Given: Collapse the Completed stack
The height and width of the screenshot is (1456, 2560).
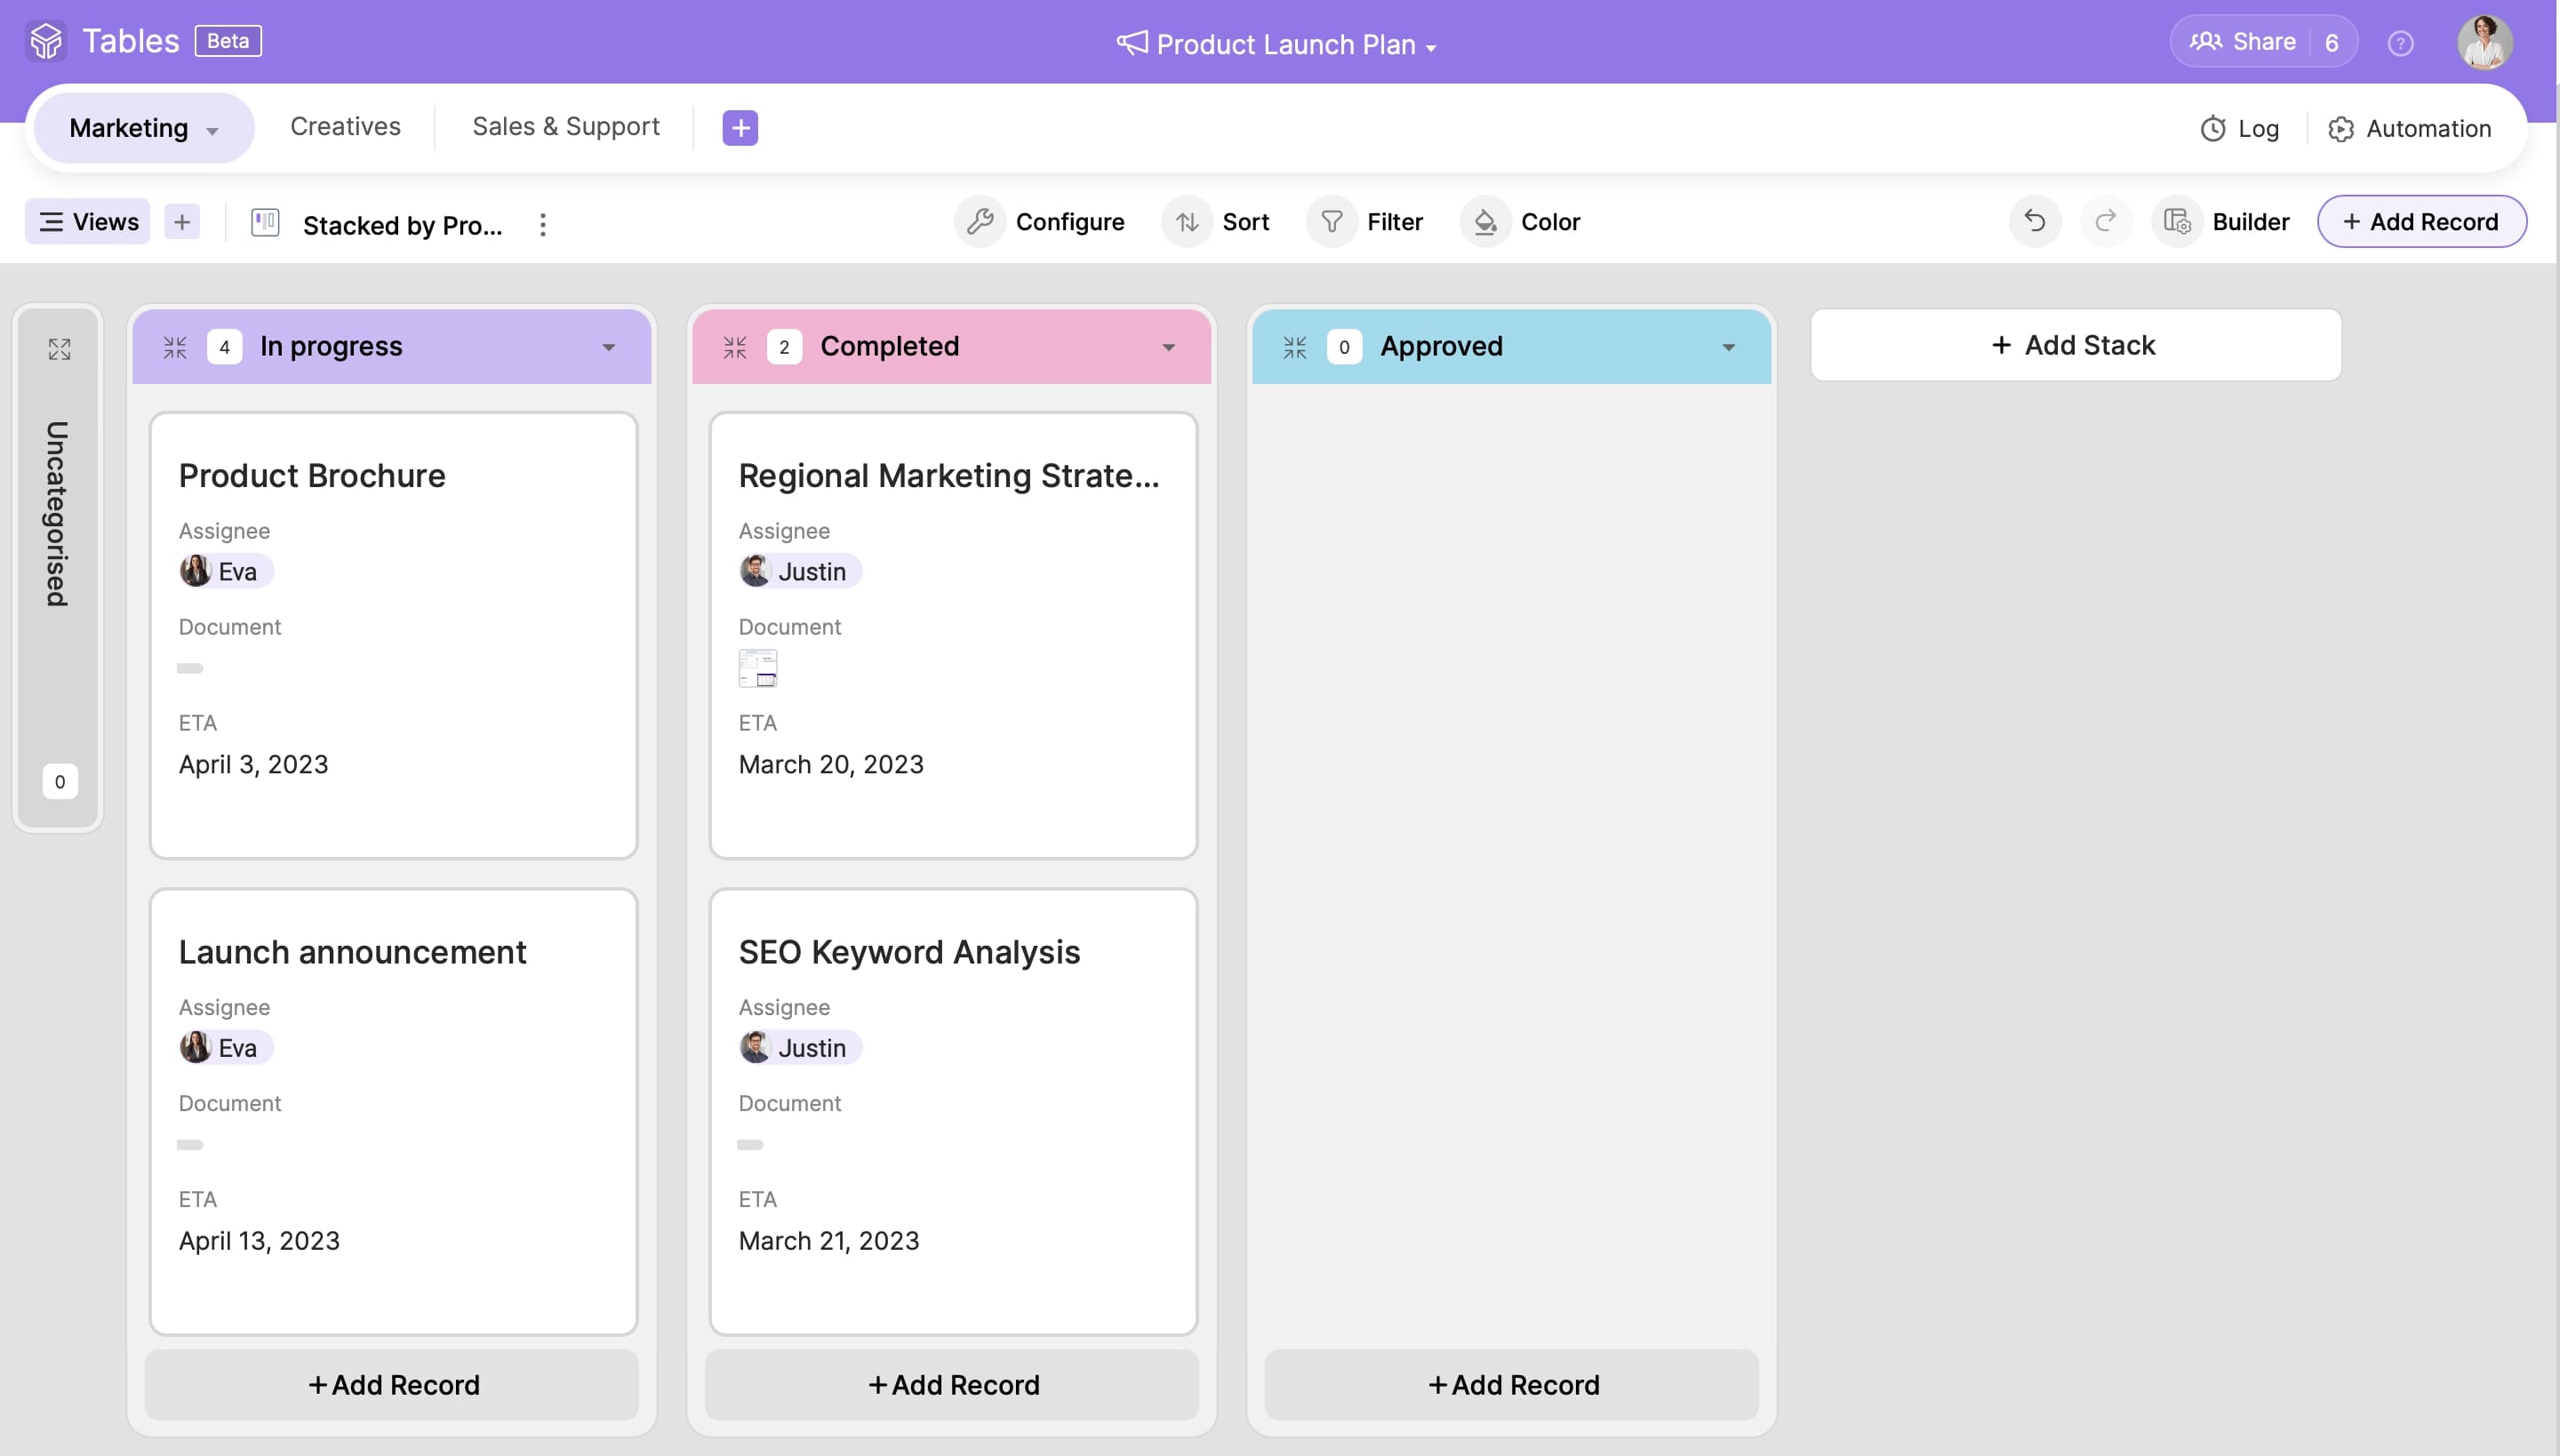Looking at the screenshot, I should point(735,347).
